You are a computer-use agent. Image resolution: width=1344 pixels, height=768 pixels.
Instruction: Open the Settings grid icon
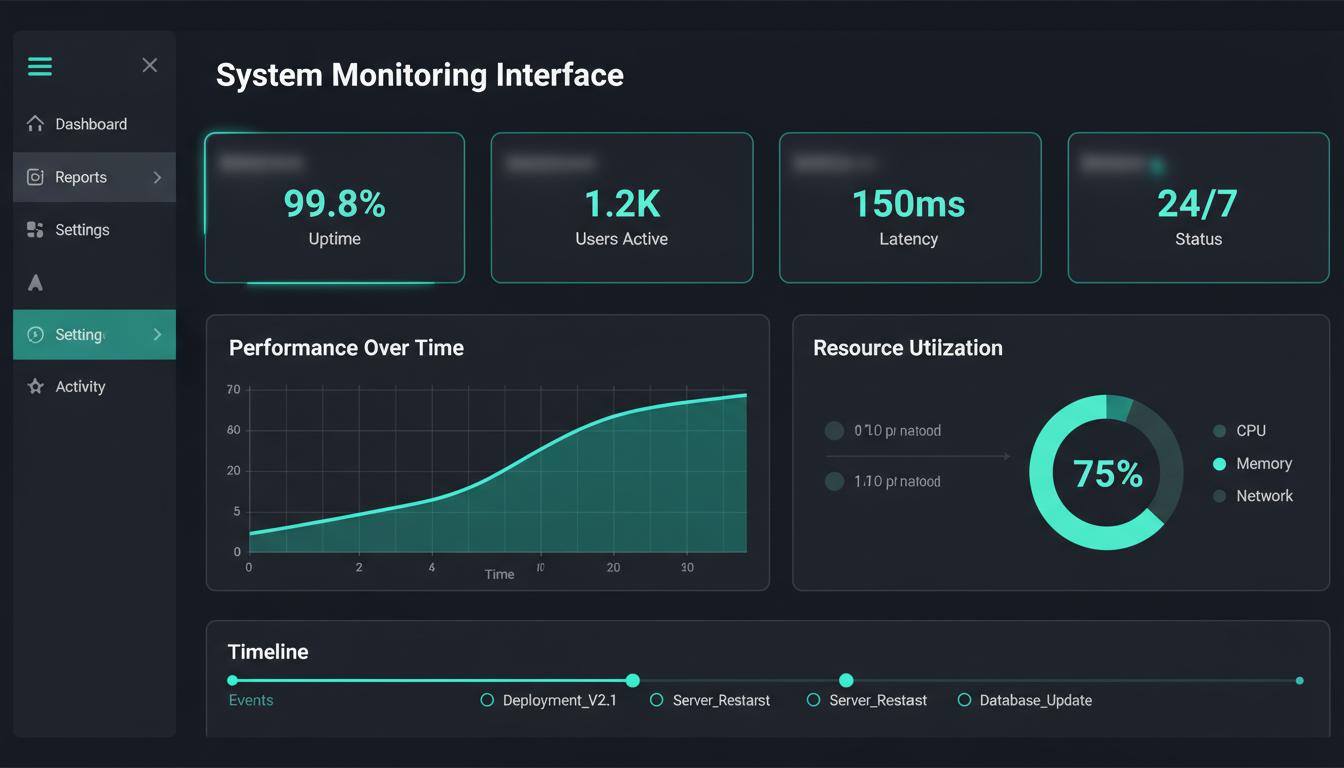pyautogui.click(x=35, y=229)
